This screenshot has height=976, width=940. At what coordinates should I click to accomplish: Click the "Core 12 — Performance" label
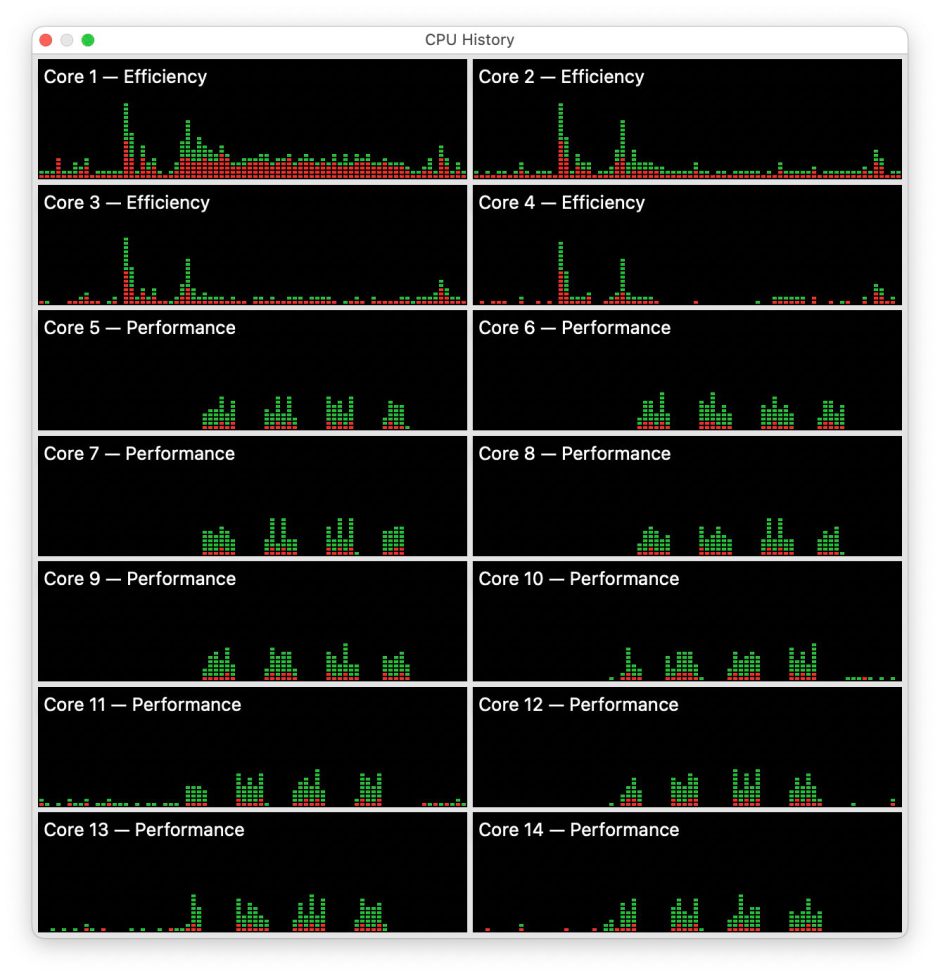pos(578,704)
